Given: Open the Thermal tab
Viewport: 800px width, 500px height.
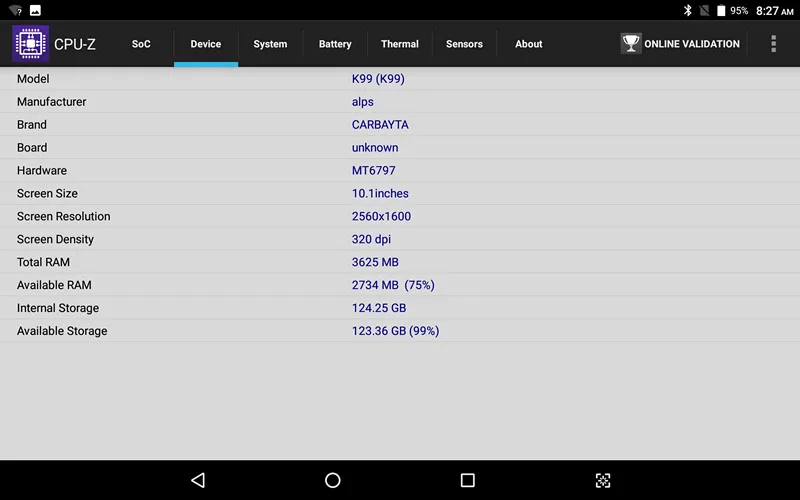Looking at the screenshot, I should (399, 44).
